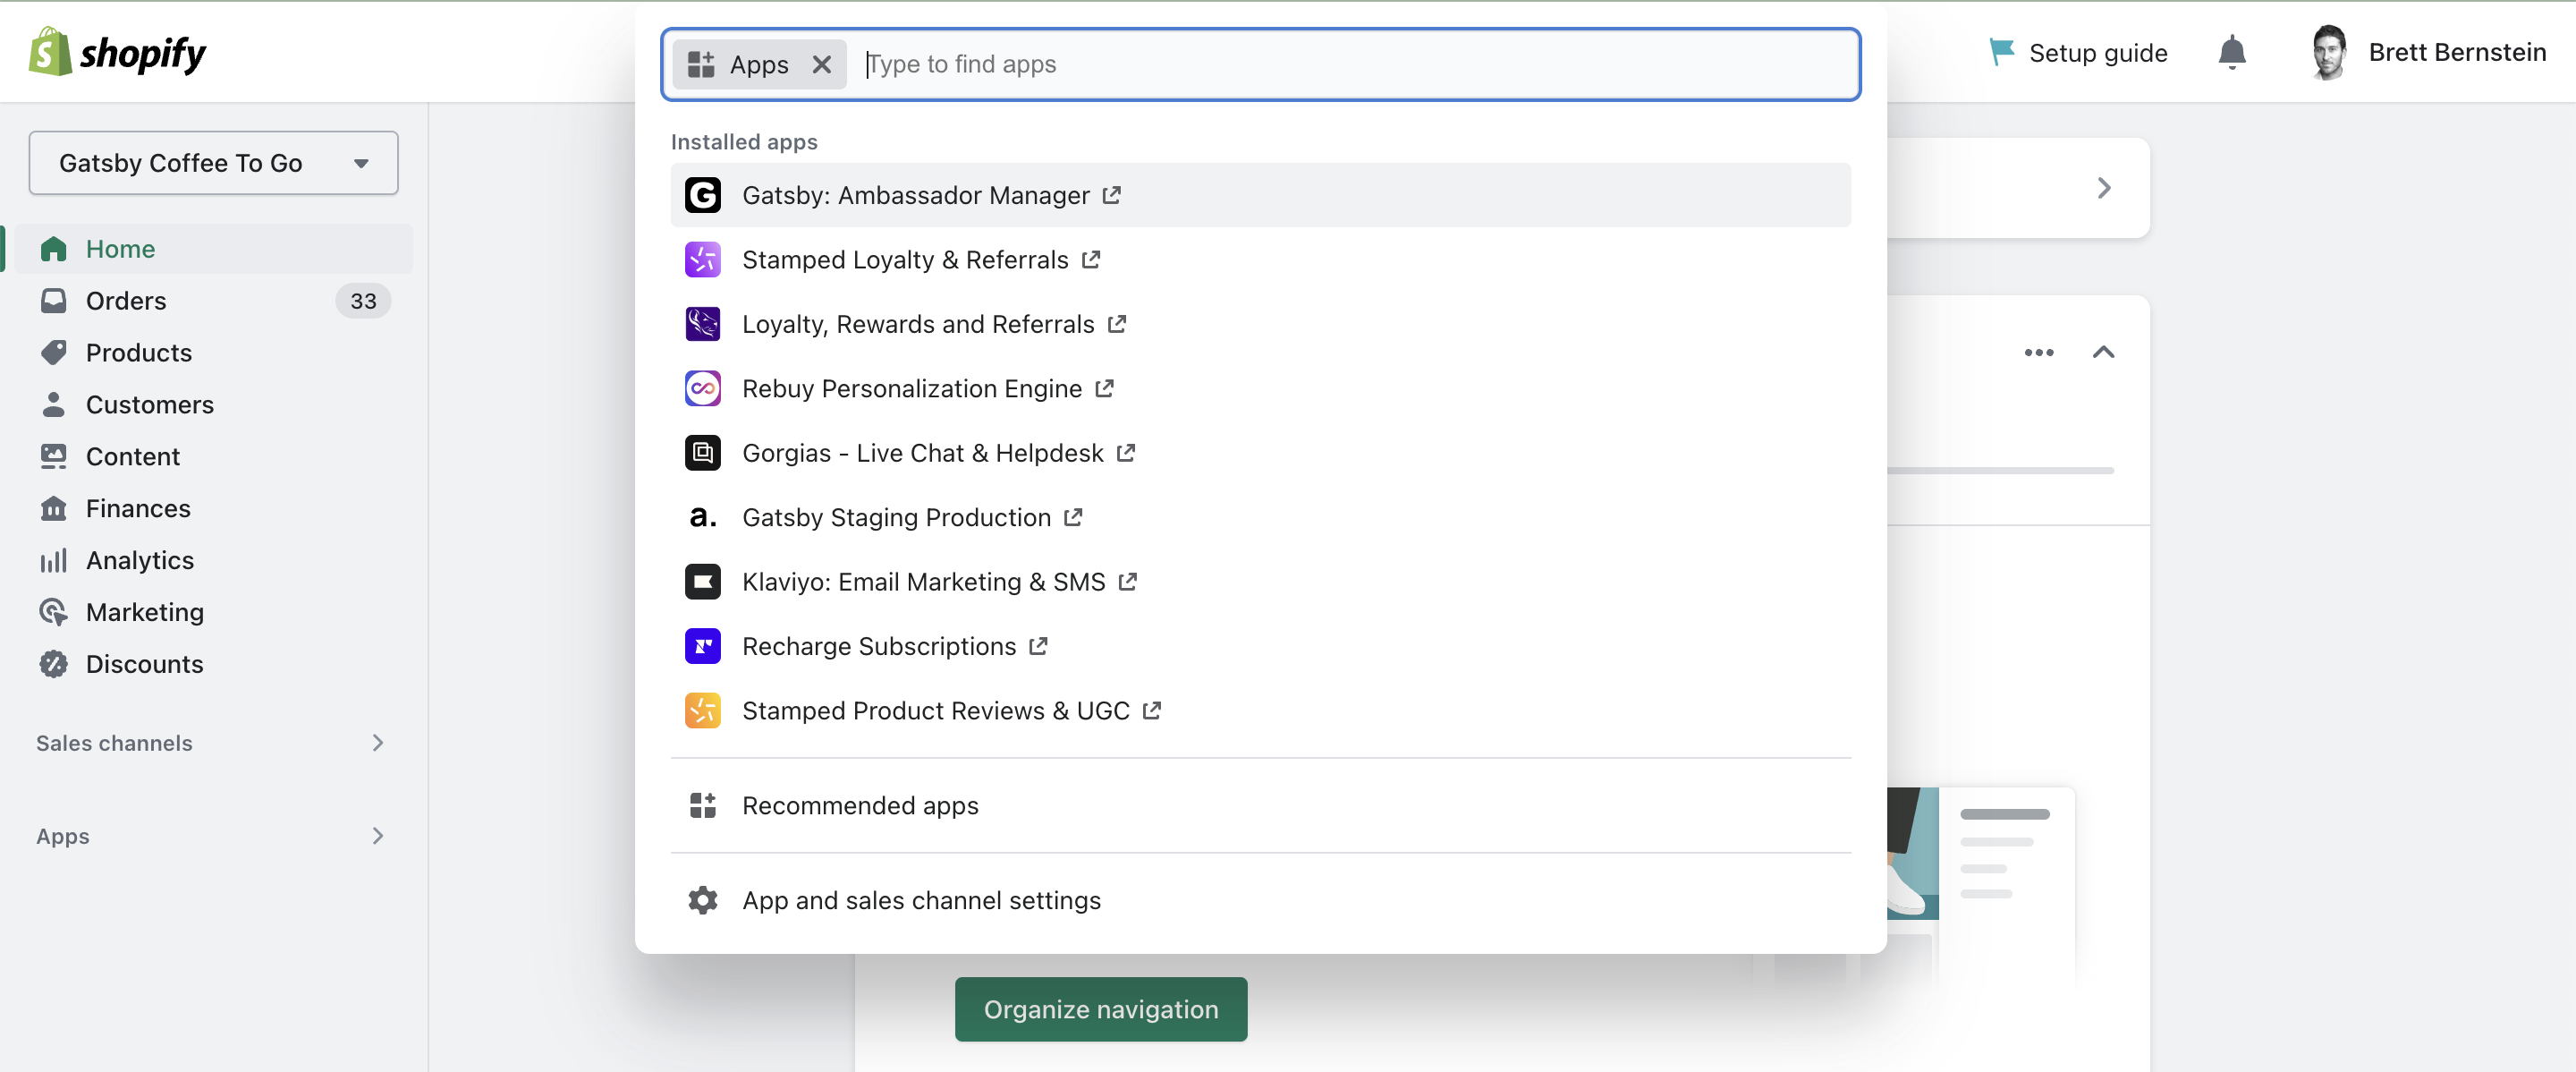Open the notifications bell

point(2231,52)
